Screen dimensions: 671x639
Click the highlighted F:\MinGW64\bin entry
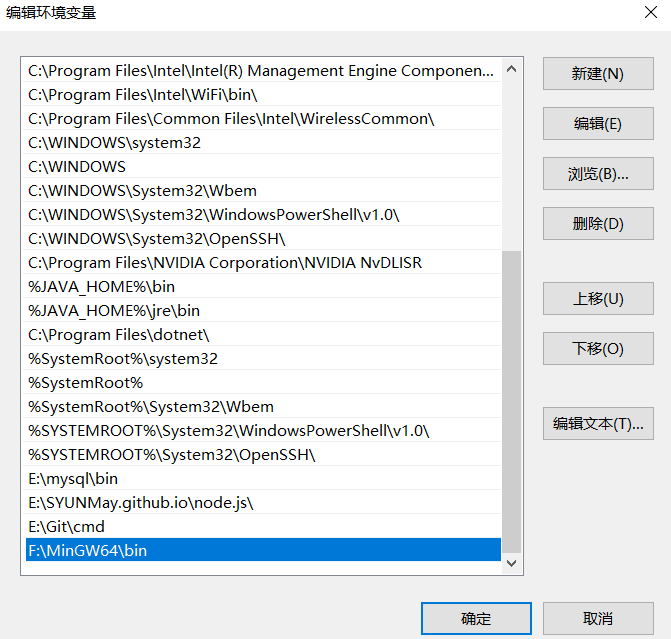click(x=263, y=550)
